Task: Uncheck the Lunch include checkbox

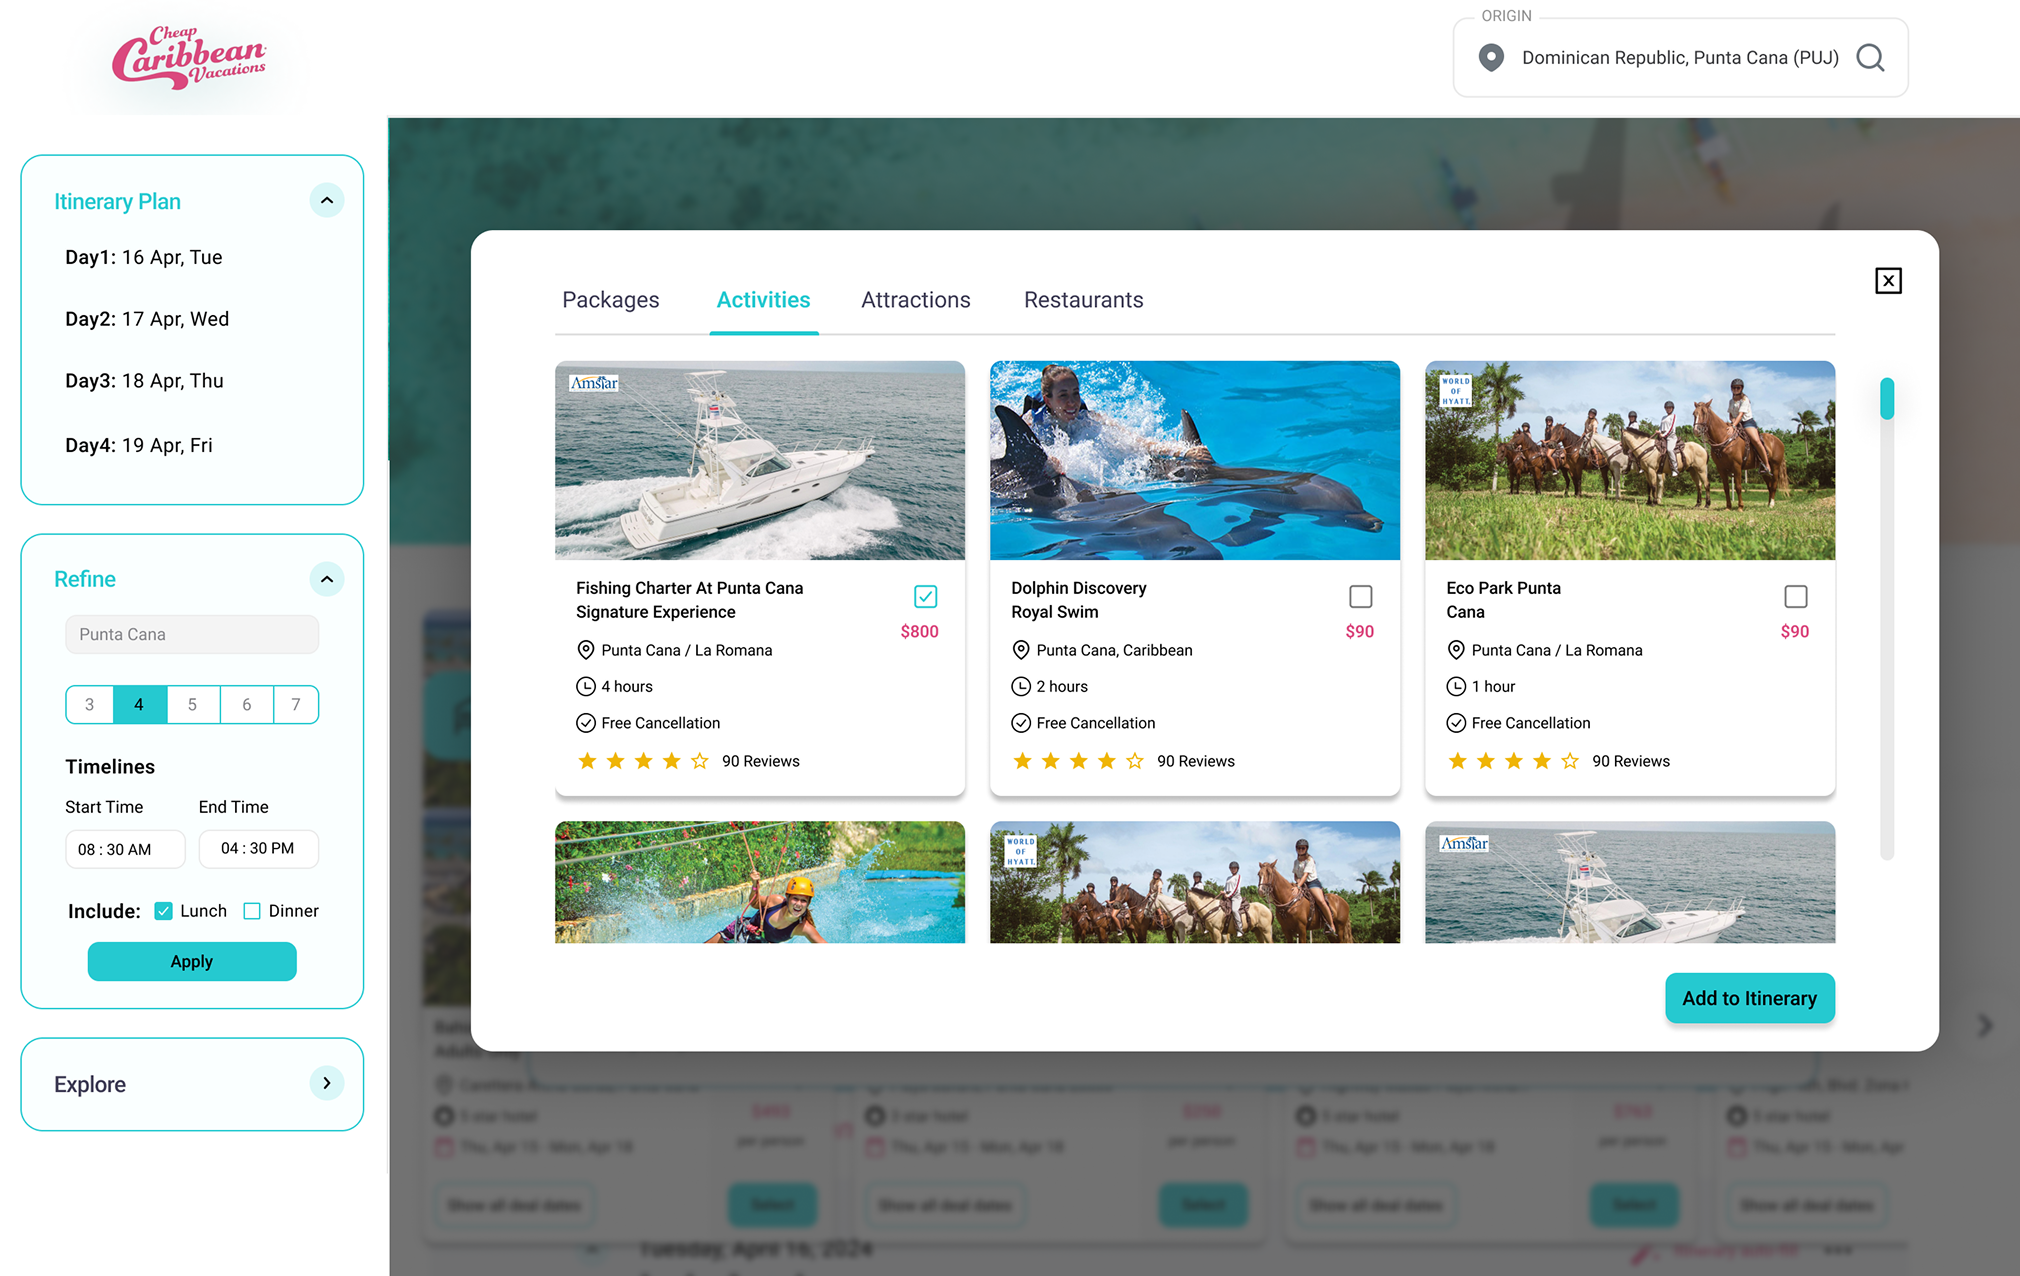Action: coord(164,911)
